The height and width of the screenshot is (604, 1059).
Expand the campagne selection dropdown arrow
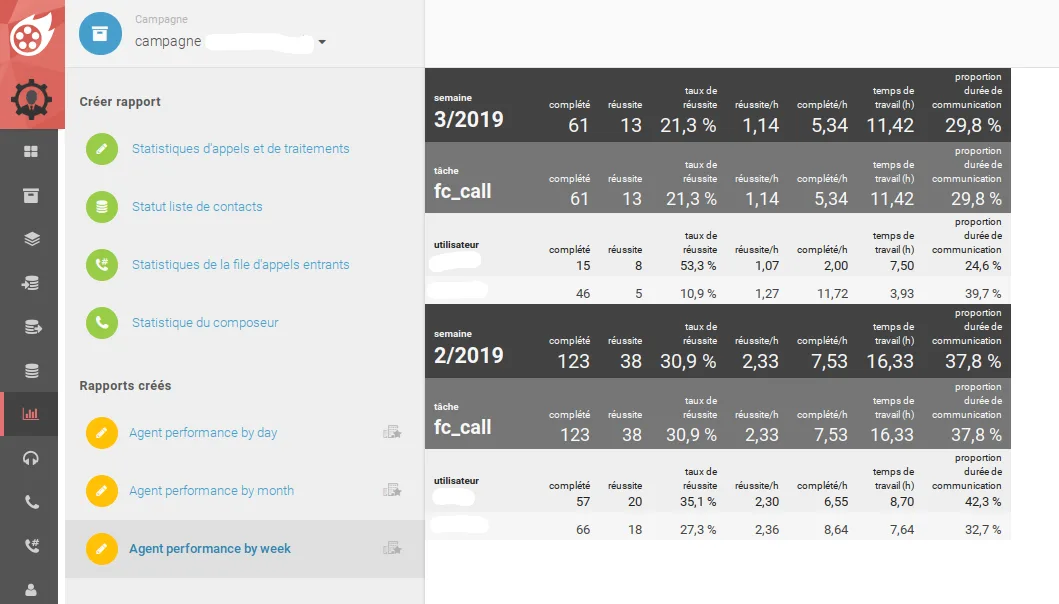click(x=322, y=42)
